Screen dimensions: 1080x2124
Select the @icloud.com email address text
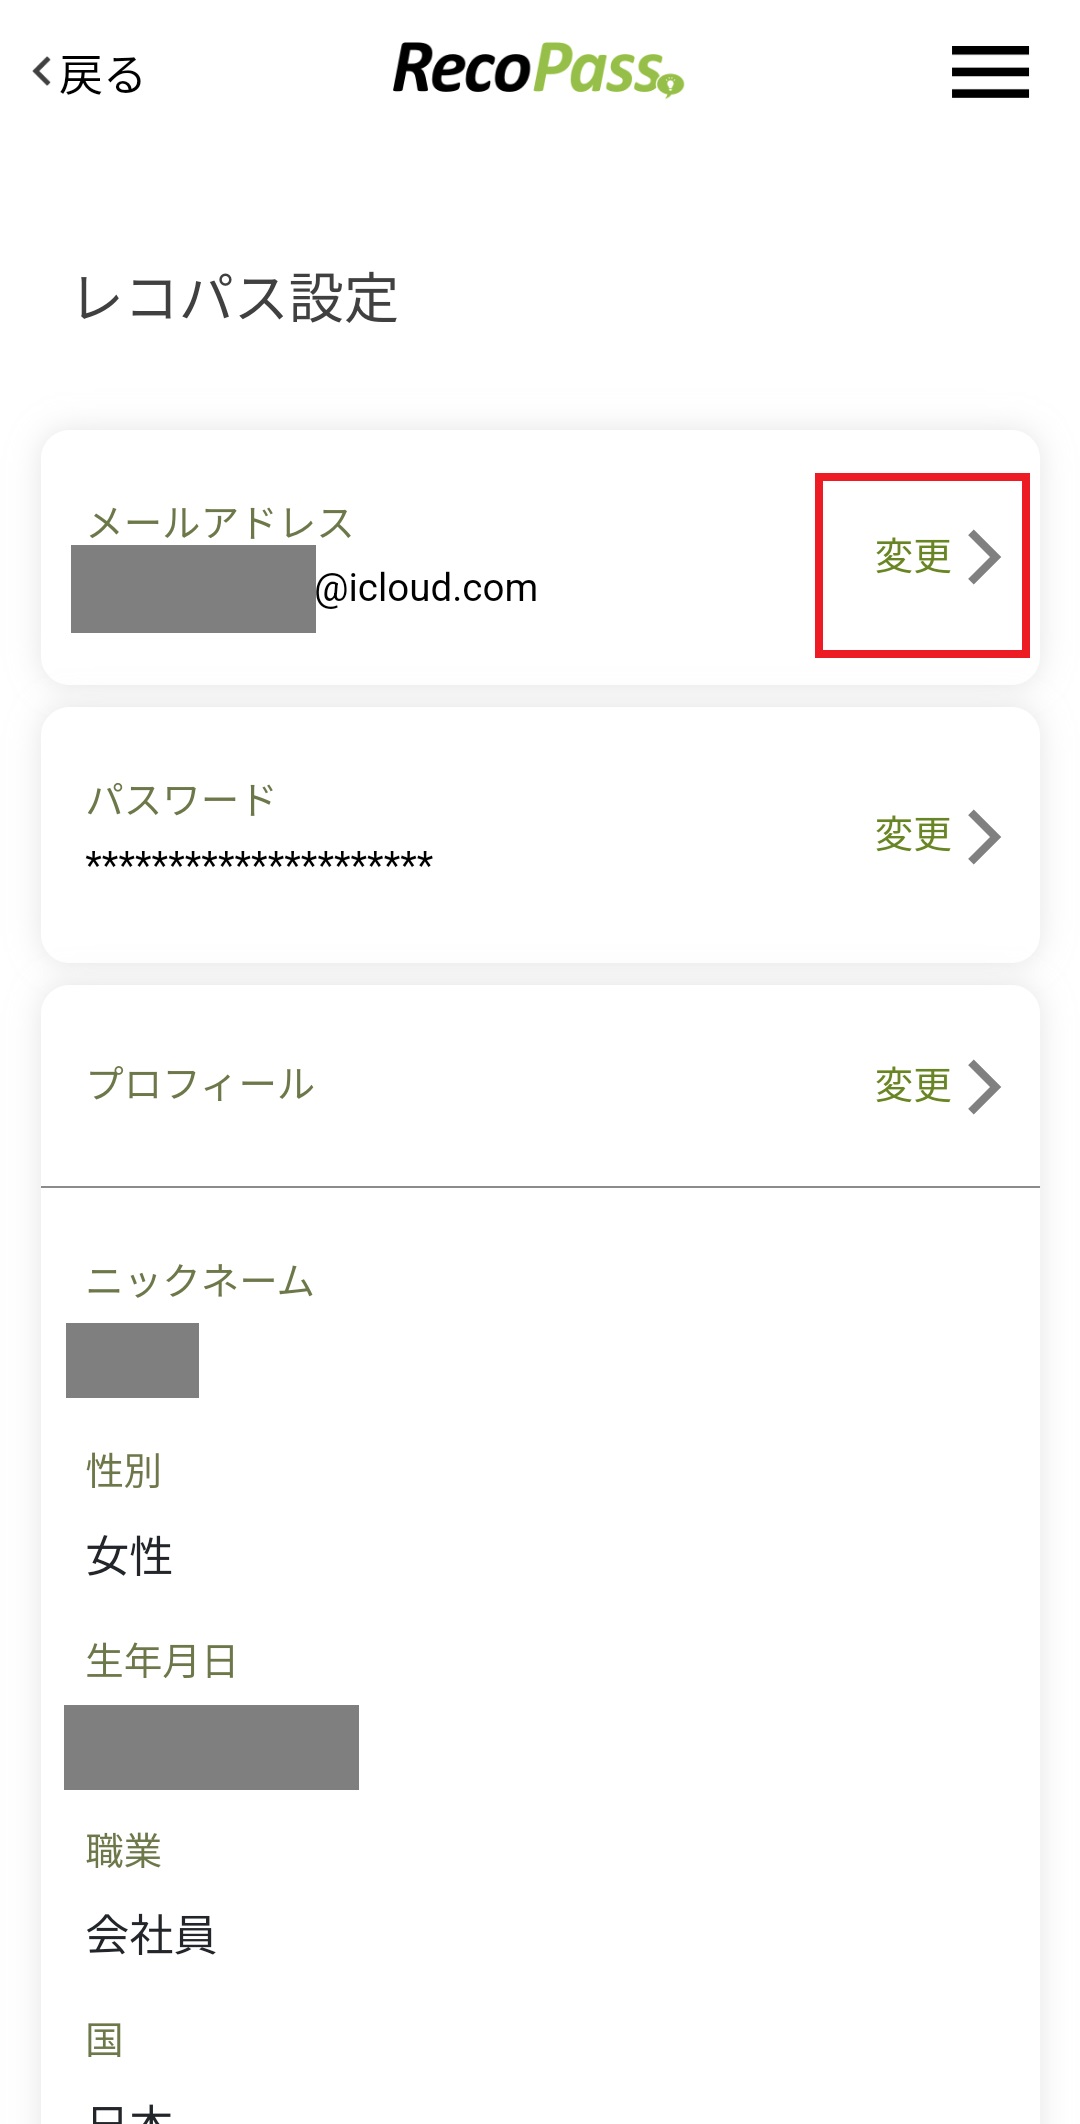pyautogui.click(x=426, y=589)
